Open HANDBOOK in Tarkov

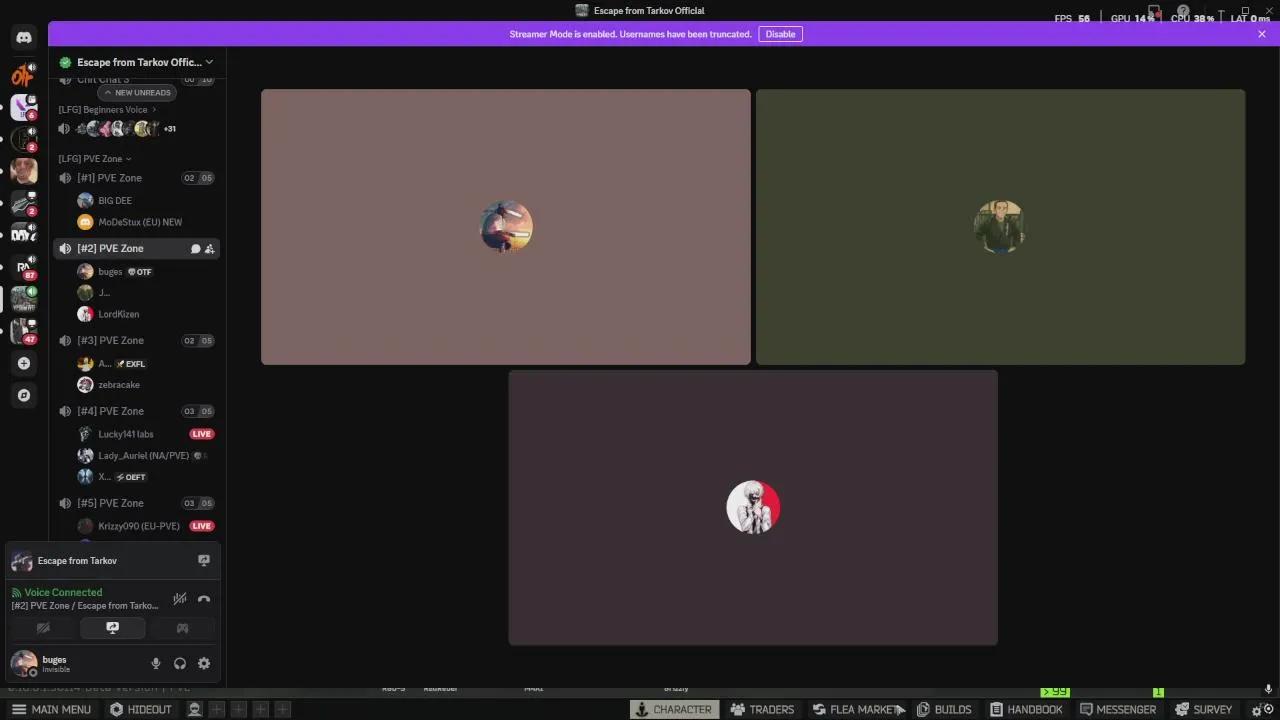pyautogui.click(x=1026, y=709)
